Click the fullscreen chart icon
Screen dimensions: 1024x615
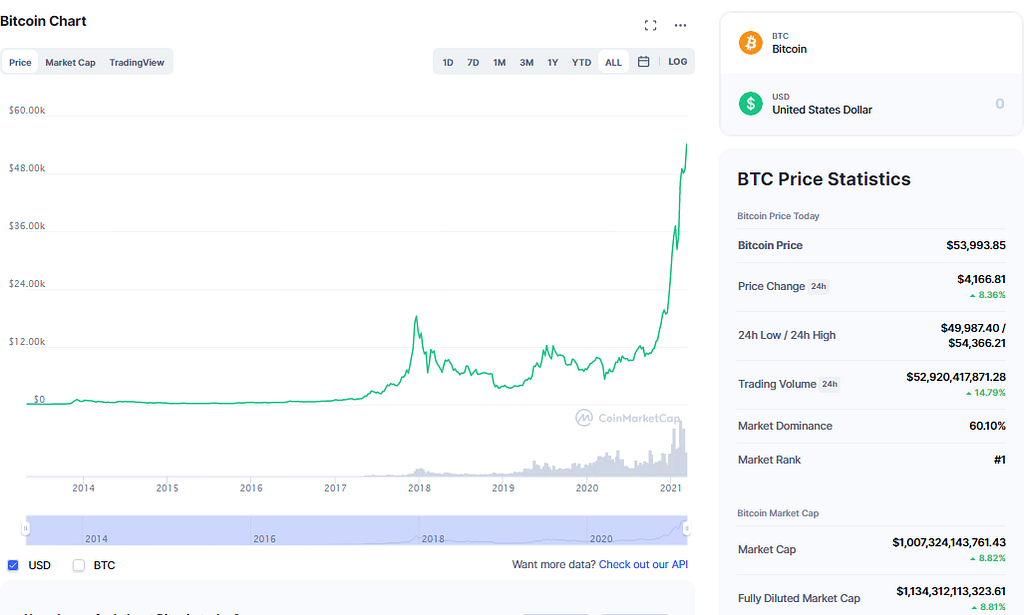[x=651, y=25]
